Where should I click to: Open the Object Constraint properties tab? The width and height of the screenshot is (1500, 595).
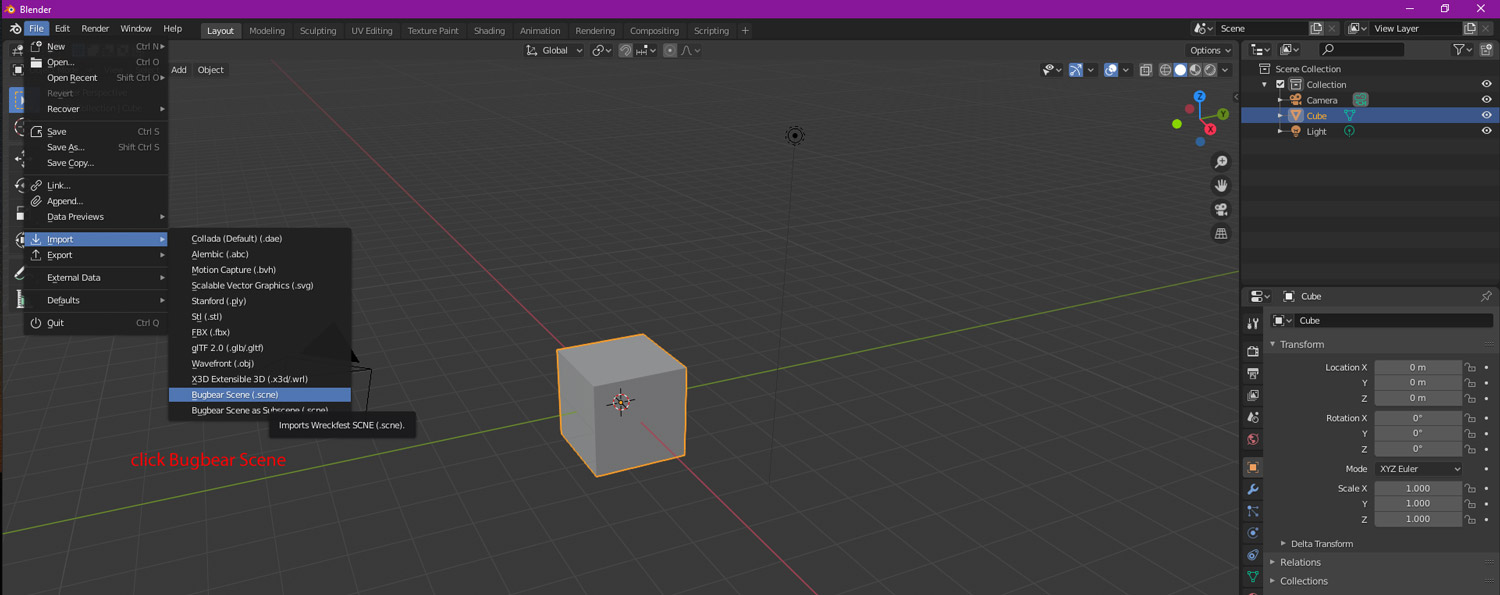[x=1253, y=555]
